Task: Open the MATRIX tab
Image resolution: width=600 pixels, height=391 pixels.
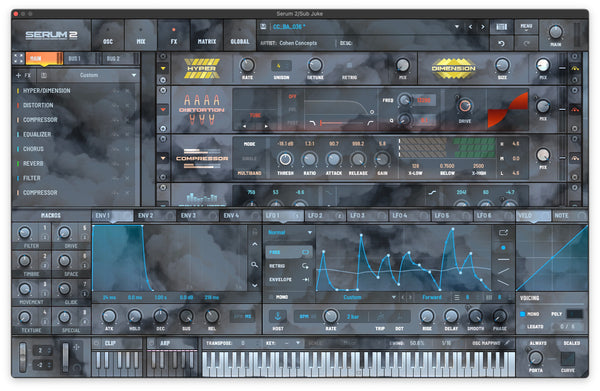Action: [207, 35]
